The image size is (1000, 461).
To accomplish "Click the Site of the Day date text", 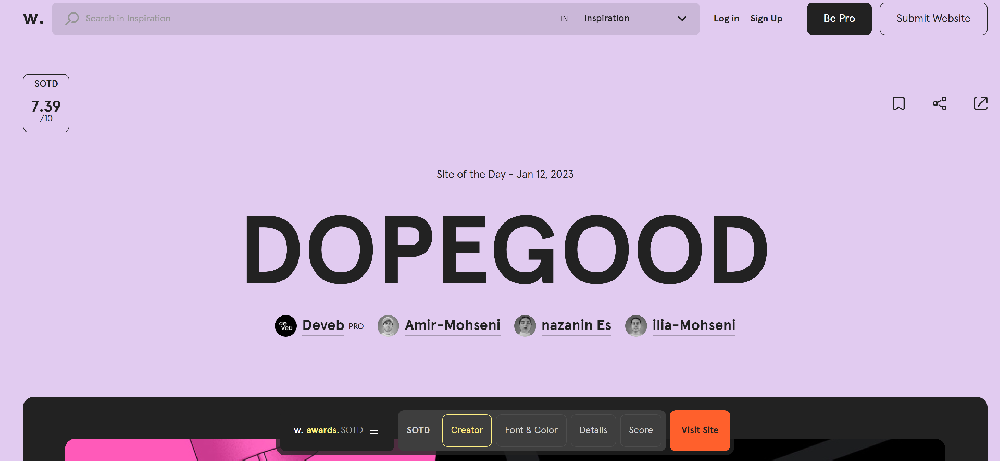I will pos(505,173).
